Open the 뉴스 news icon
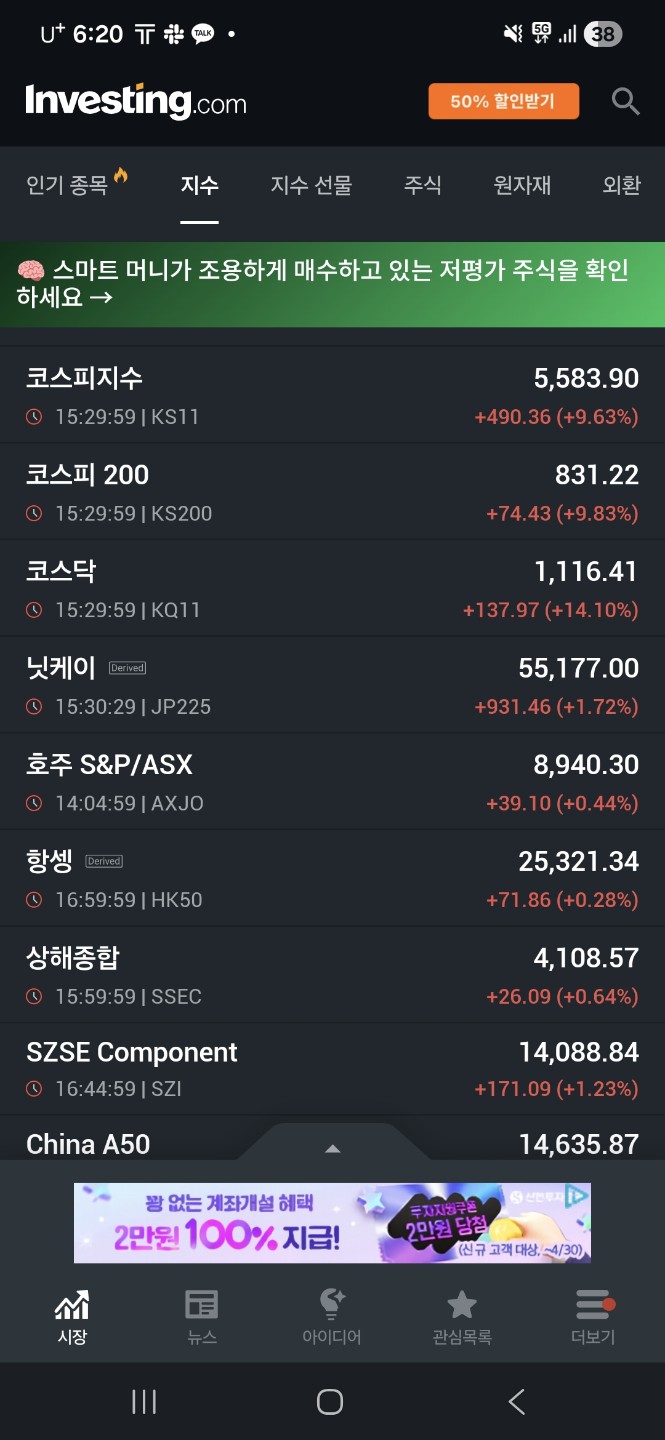665x1440 pixels. (202, 1305)
